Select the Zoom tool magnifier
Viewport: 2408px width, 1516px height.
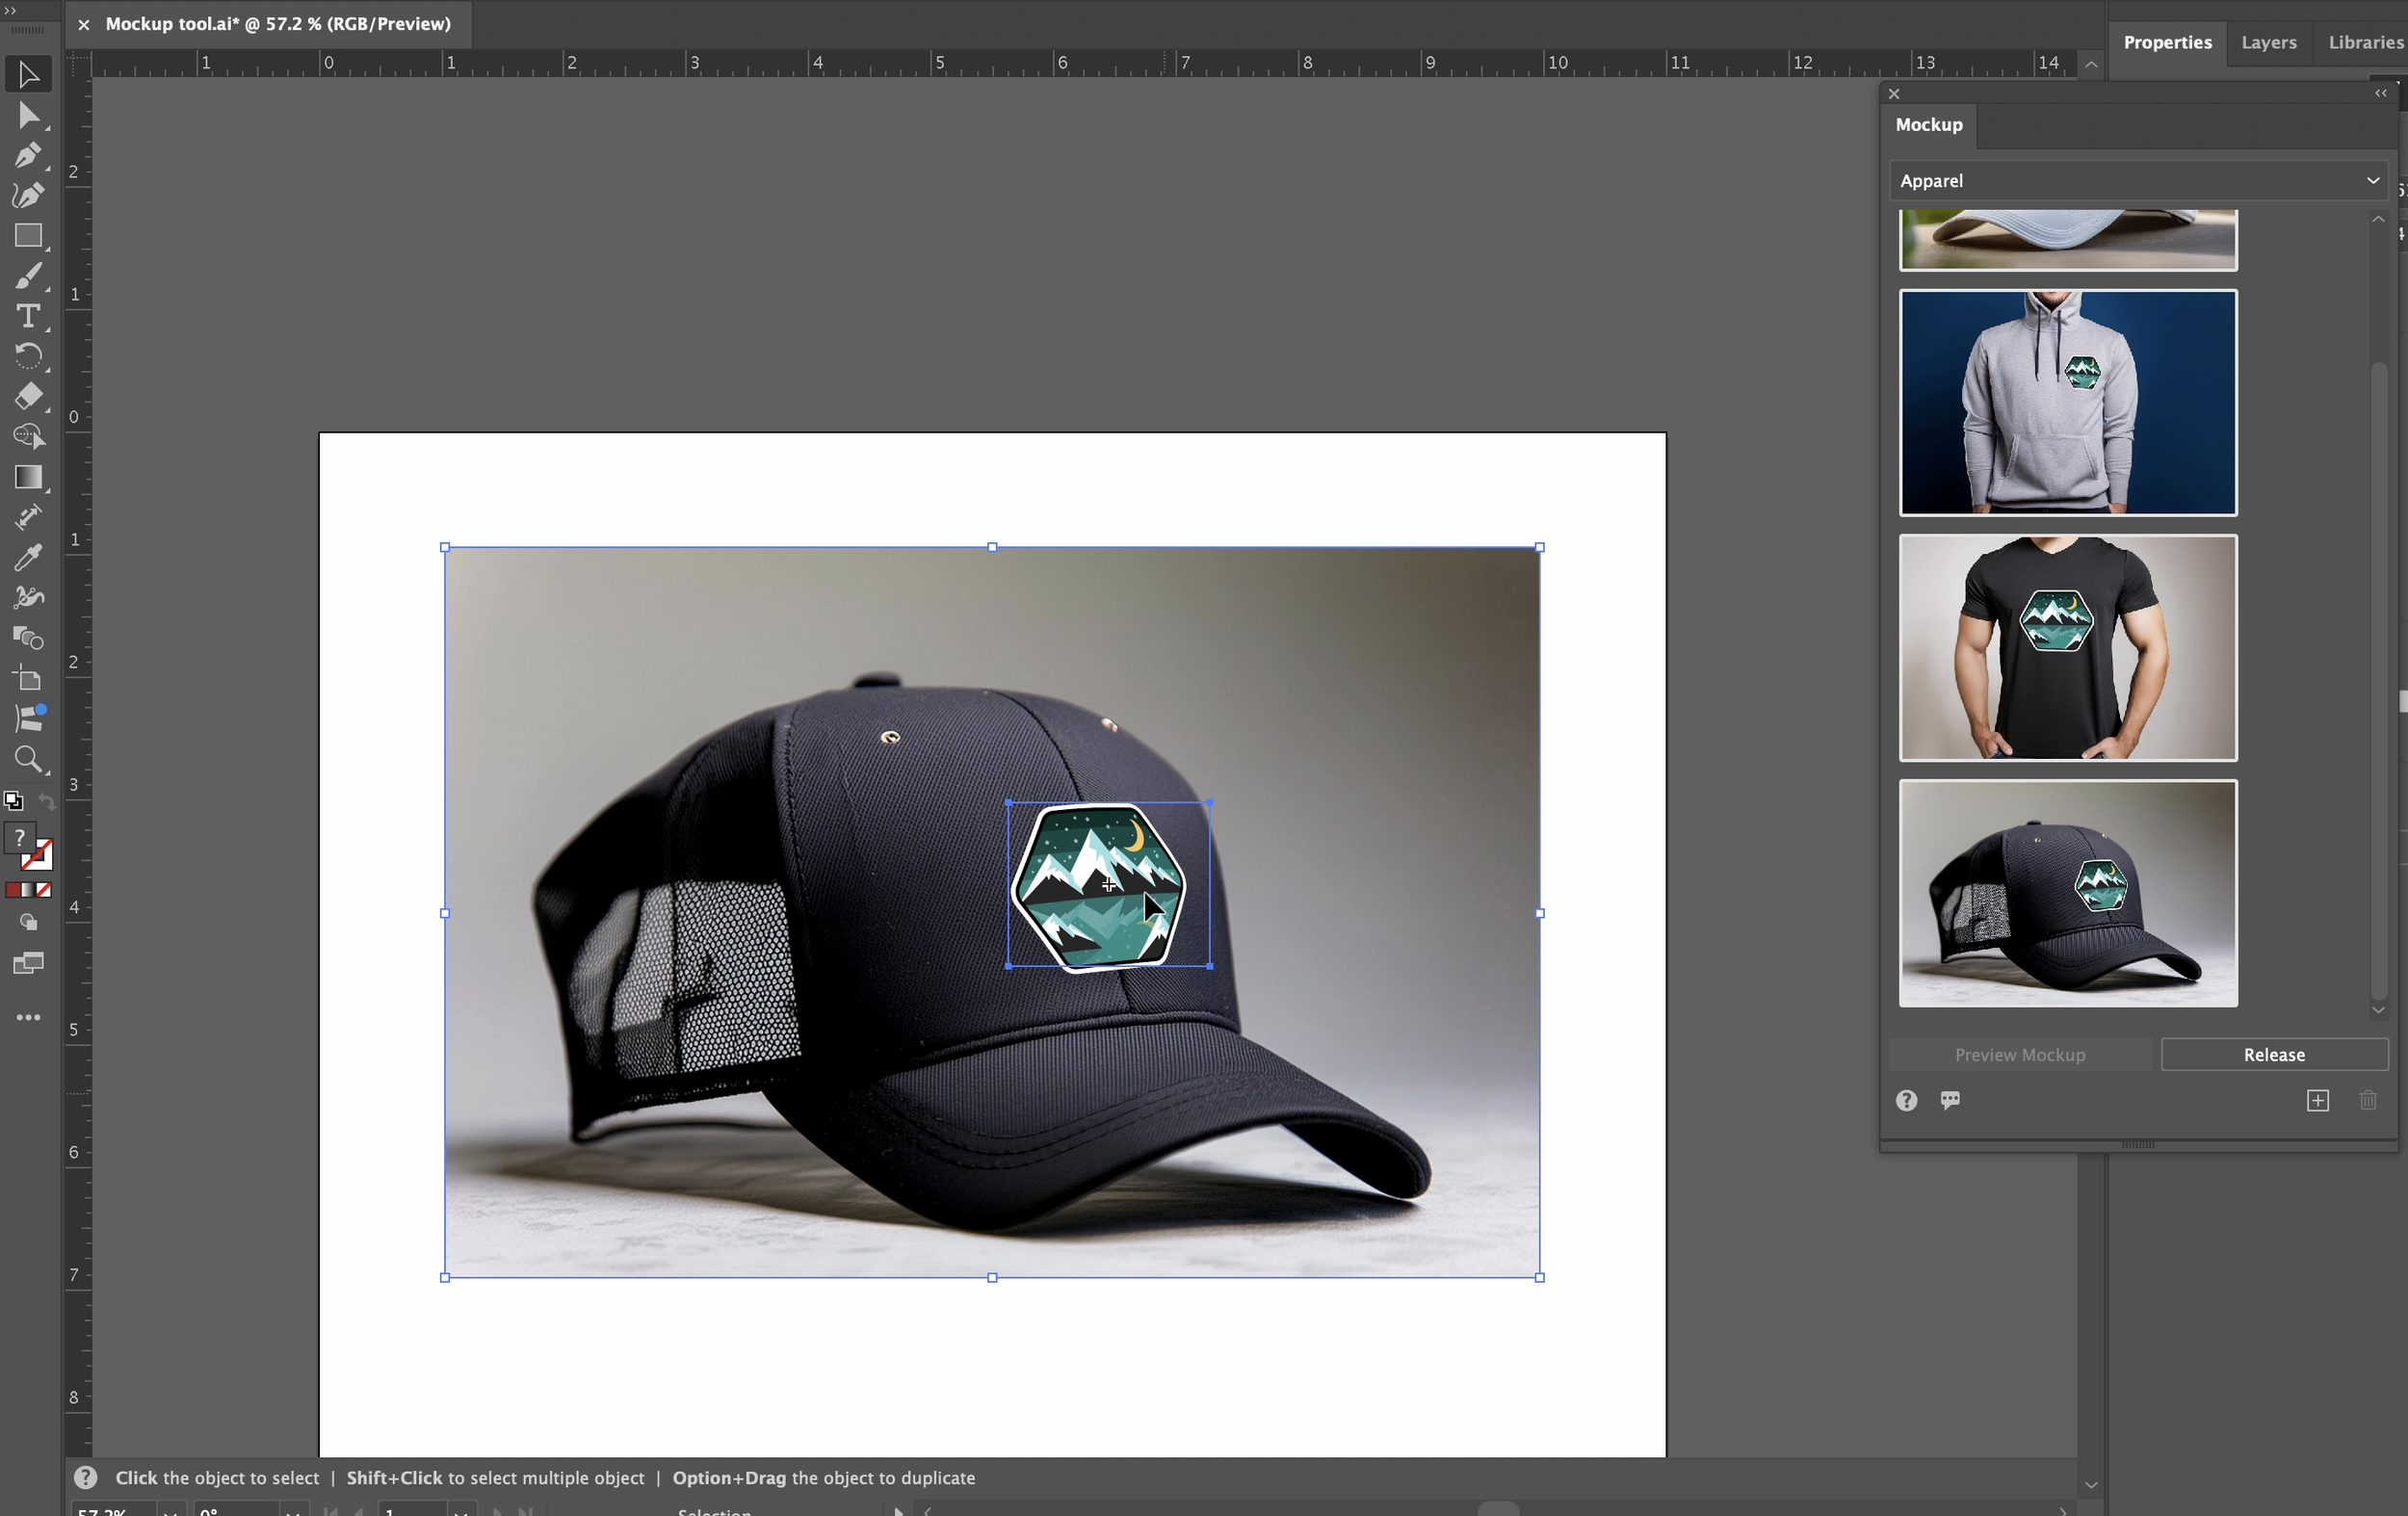click(x=28, y=760)
